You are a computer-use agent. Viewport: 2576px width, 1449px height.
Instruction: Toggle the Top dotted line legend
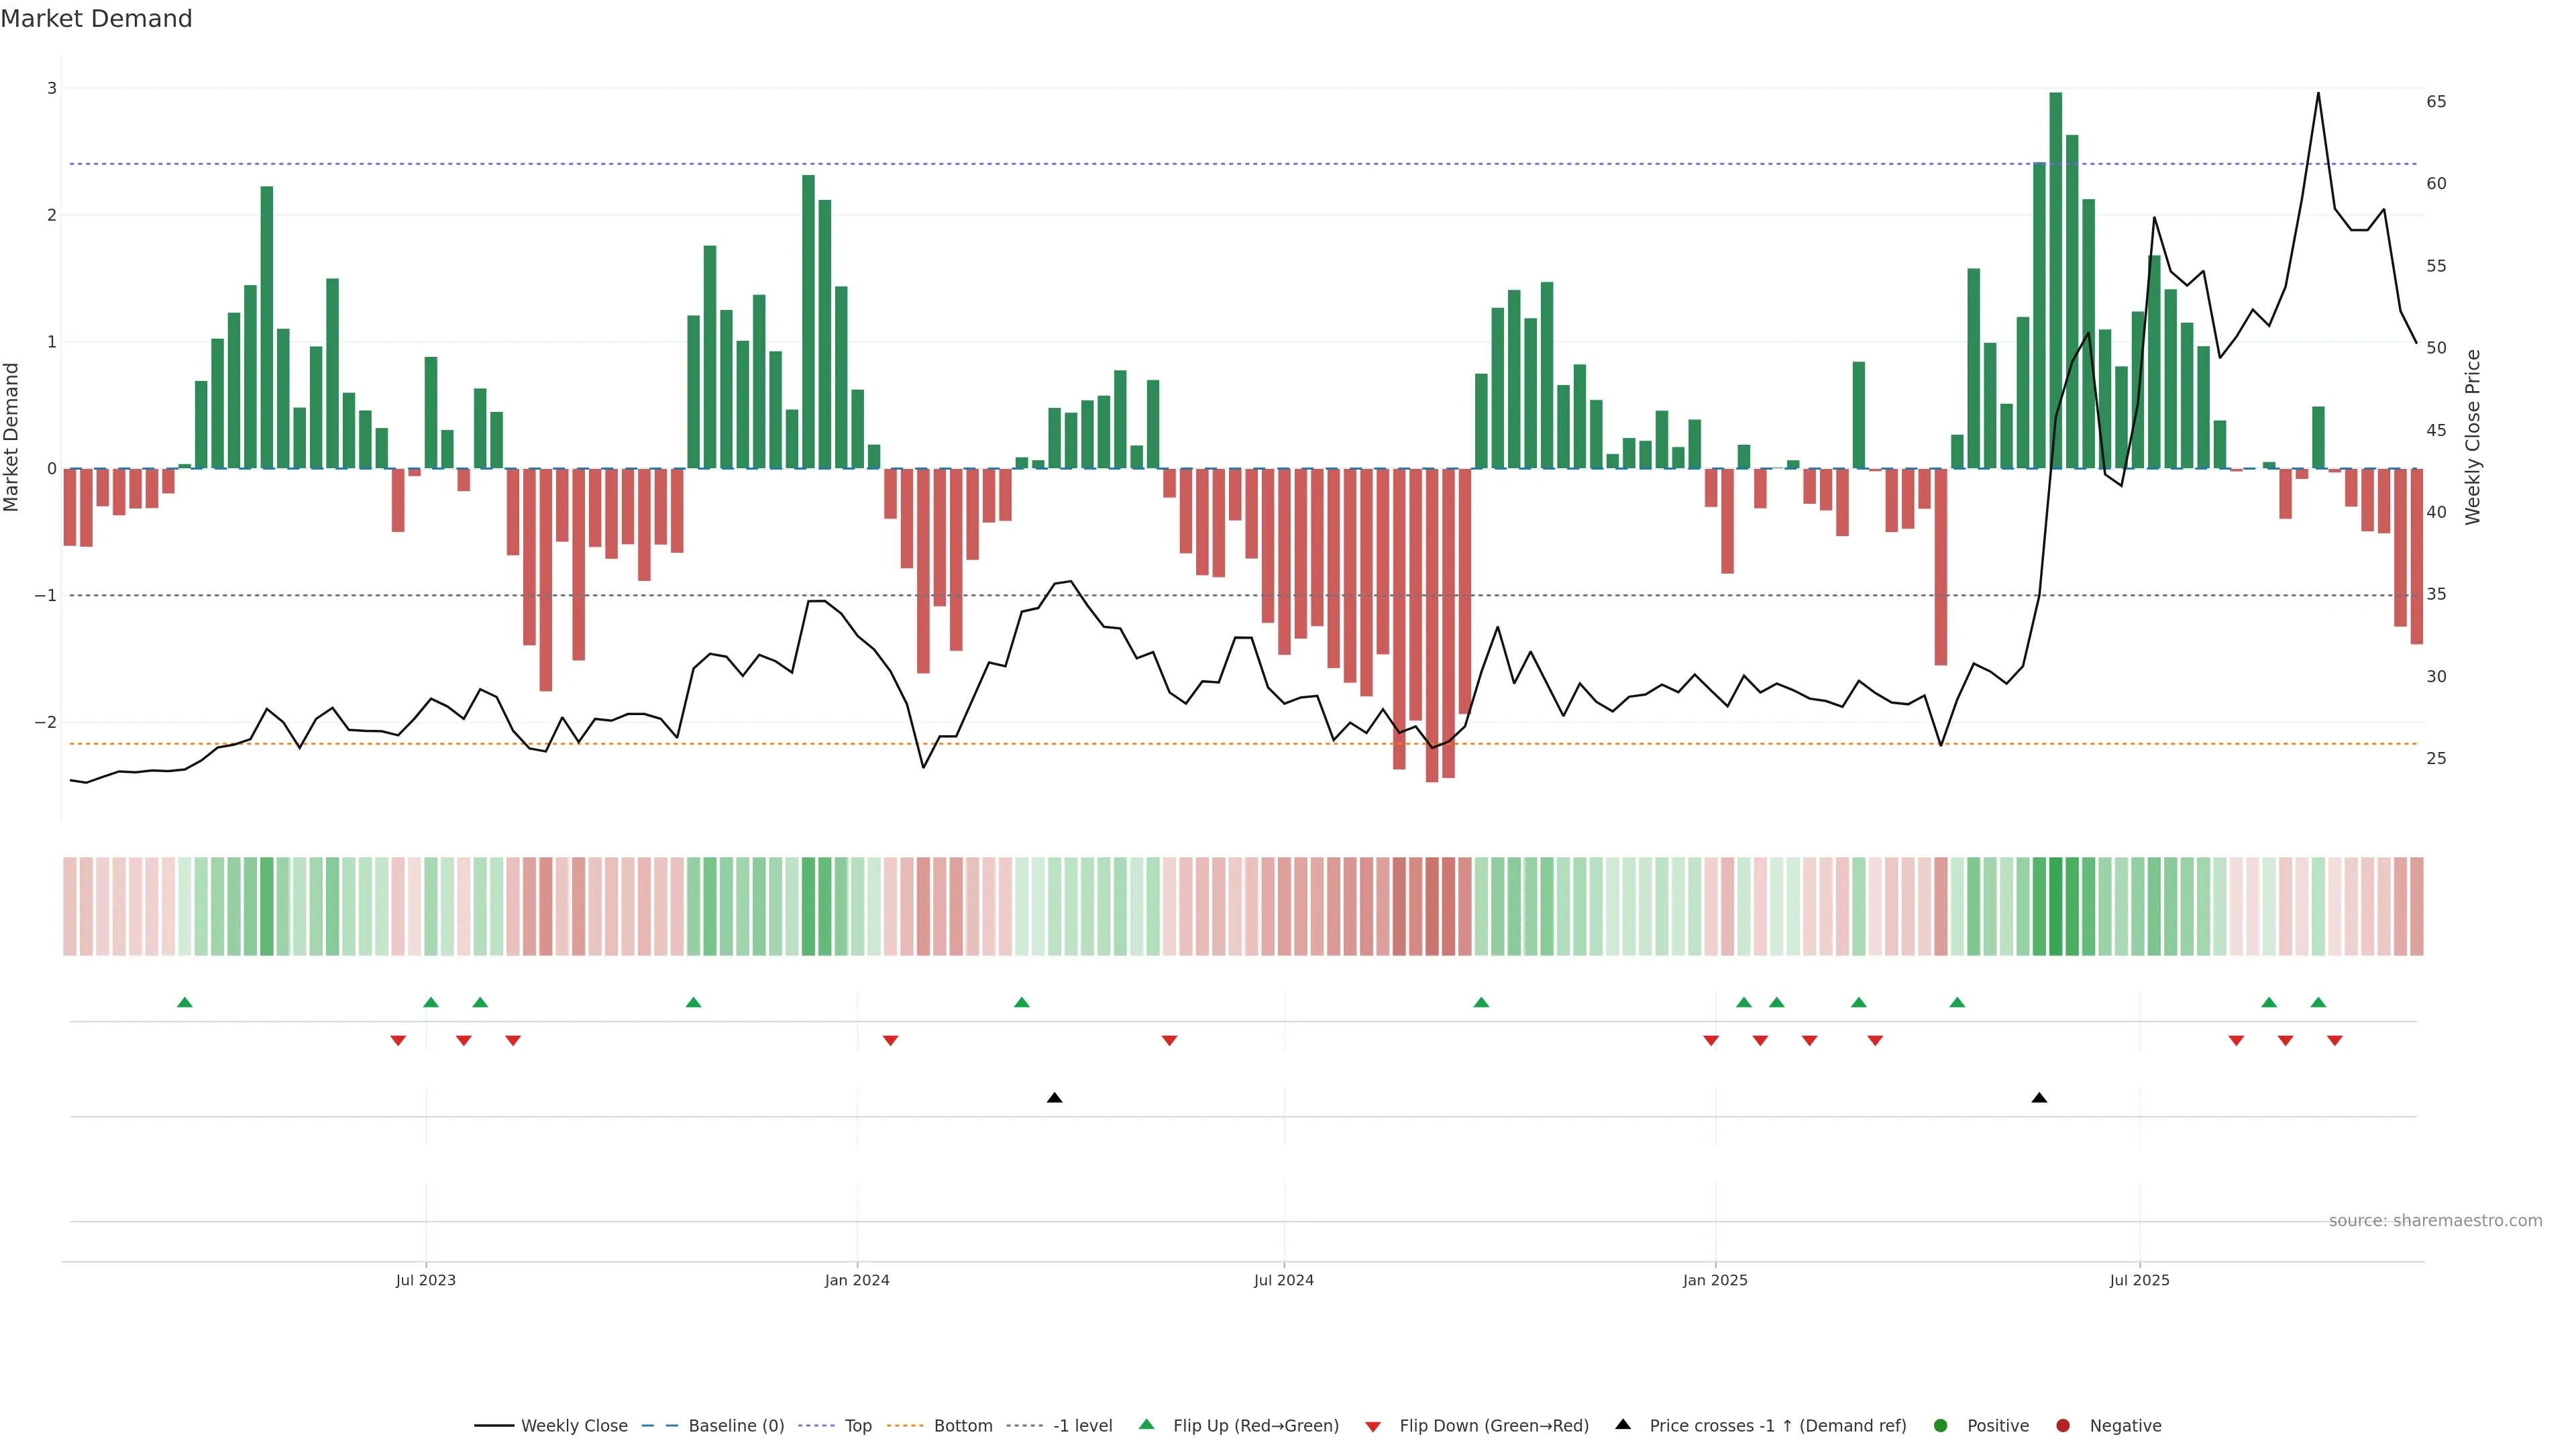click(x=857, y=1425)
